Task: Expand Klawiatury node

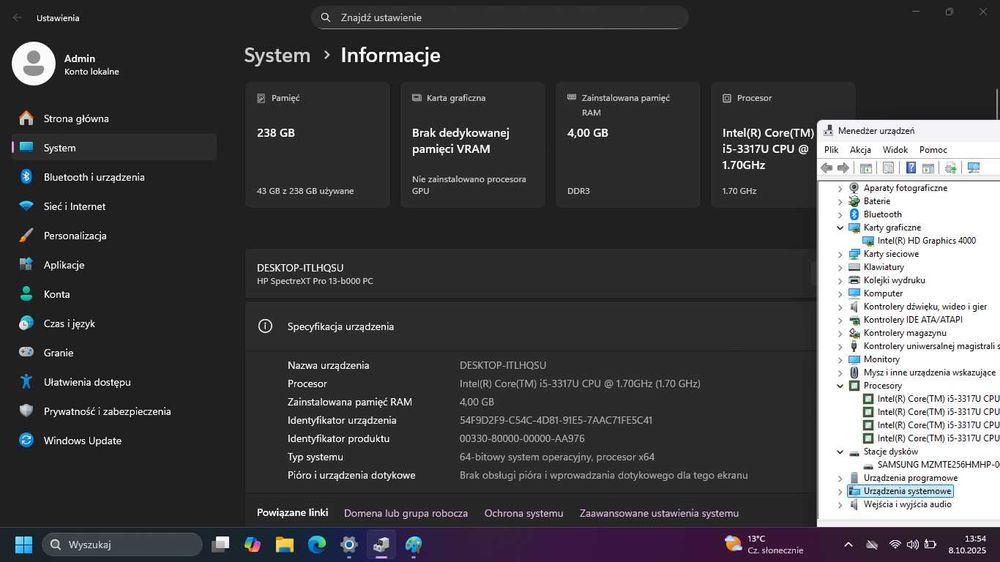Action: 840,267
